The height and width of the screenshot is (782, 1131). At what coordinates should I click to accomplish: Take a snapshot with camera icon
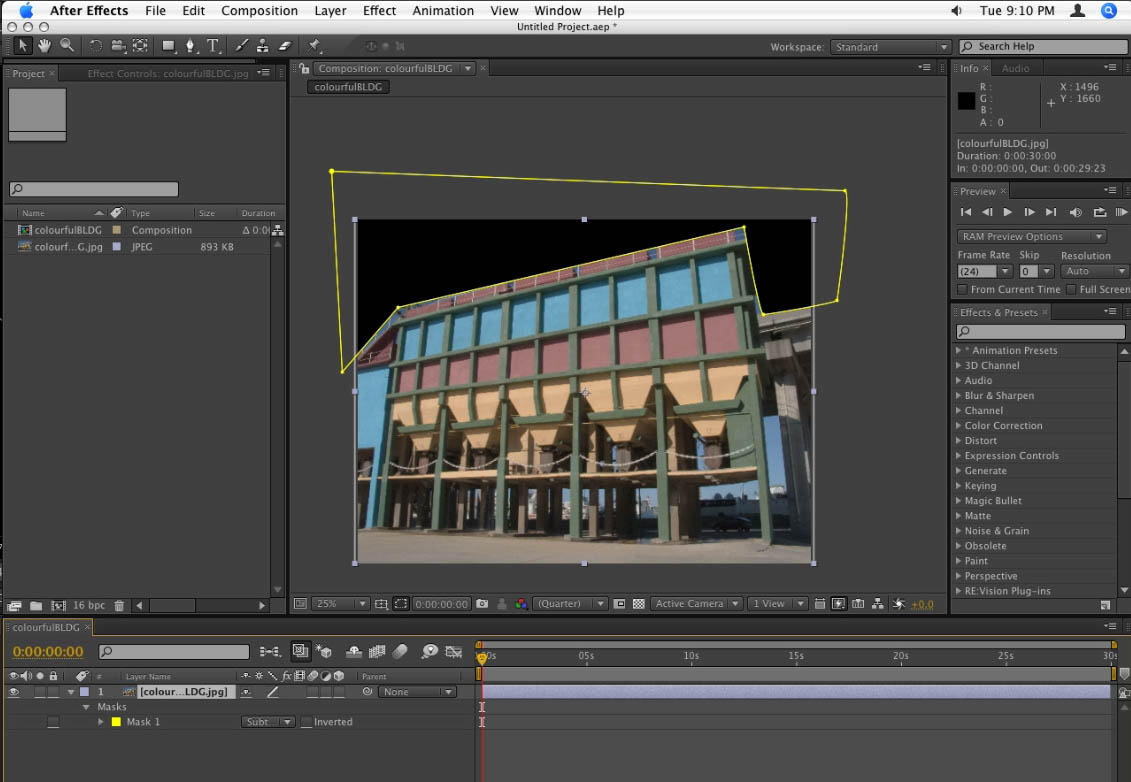482,604
